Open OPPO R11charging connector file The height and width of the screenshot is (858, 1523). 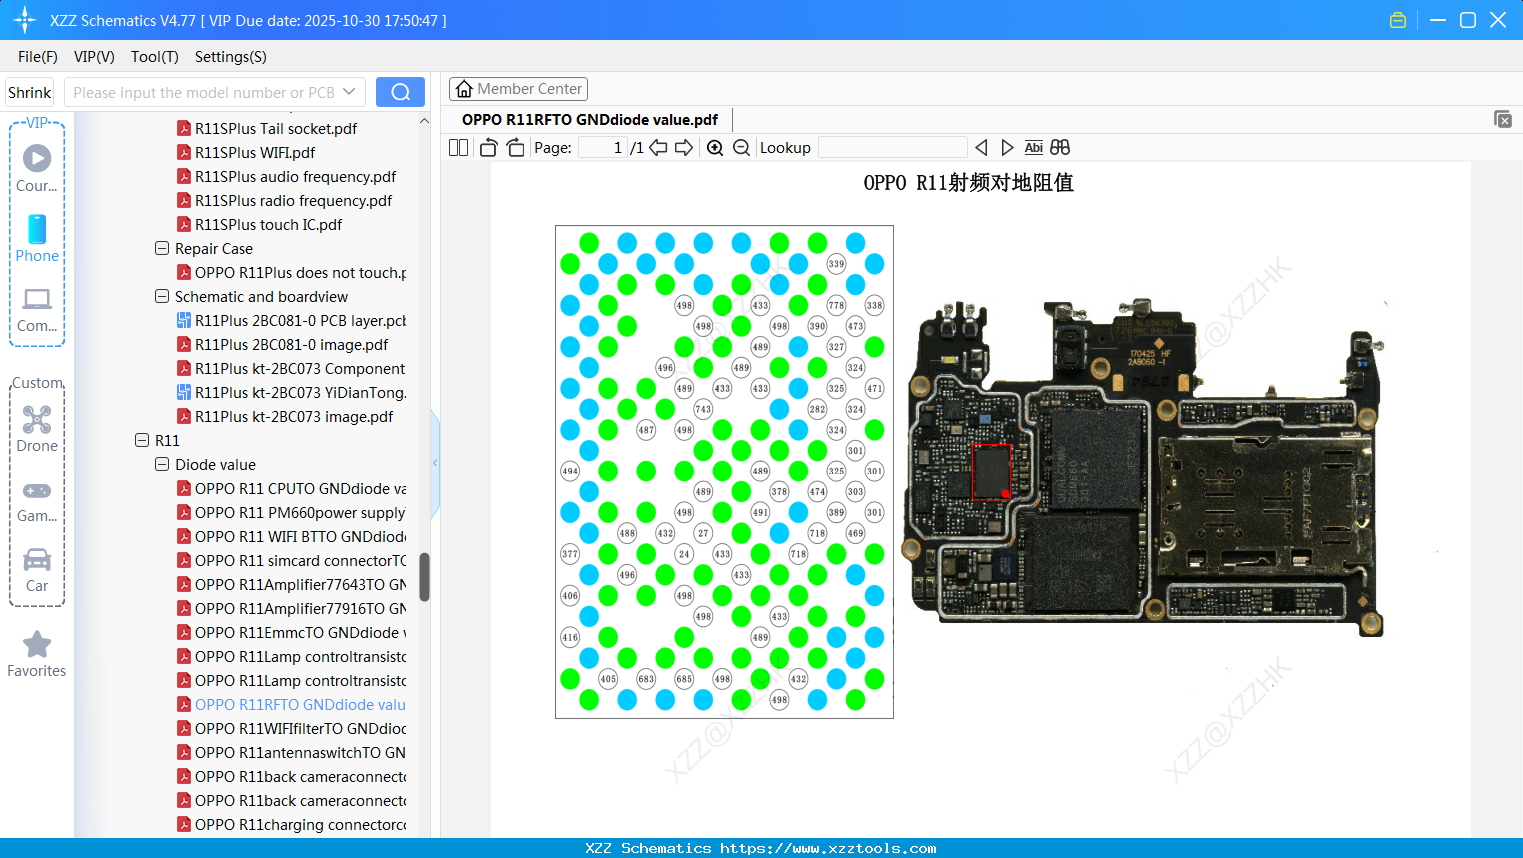tap(291, 824)
